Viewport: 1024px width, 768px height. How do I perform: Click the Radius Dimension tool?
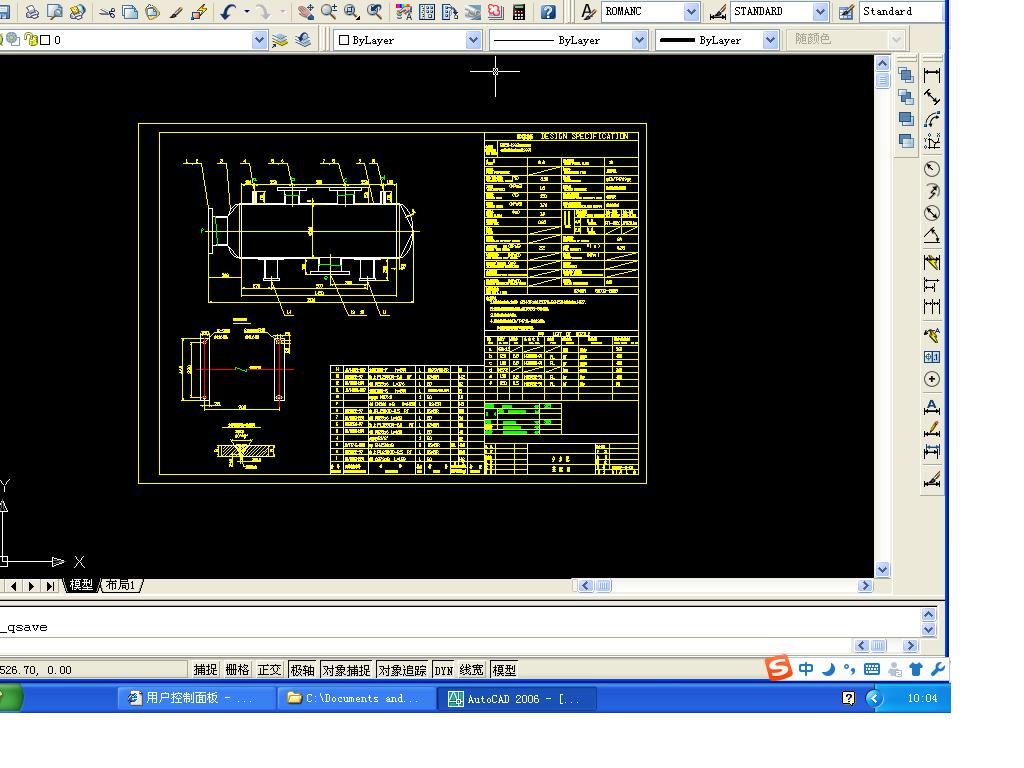click(x=932, y=169)
